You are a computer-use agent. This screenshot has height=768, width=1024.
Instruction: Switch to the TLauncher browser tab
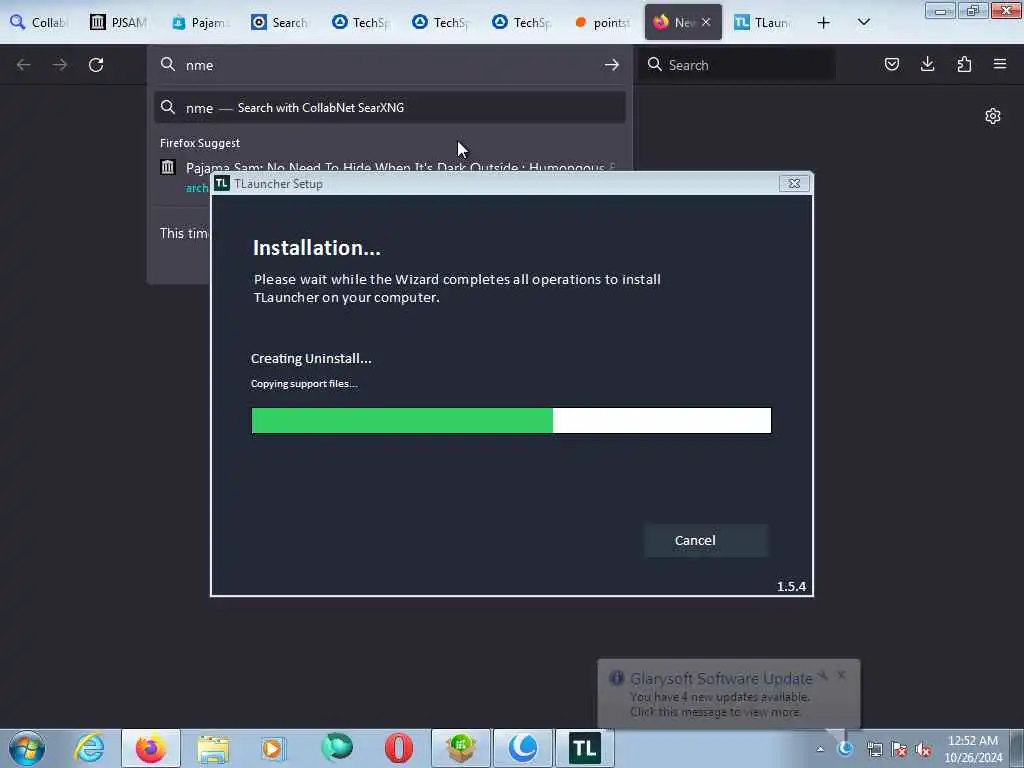(x=763, y=22)
